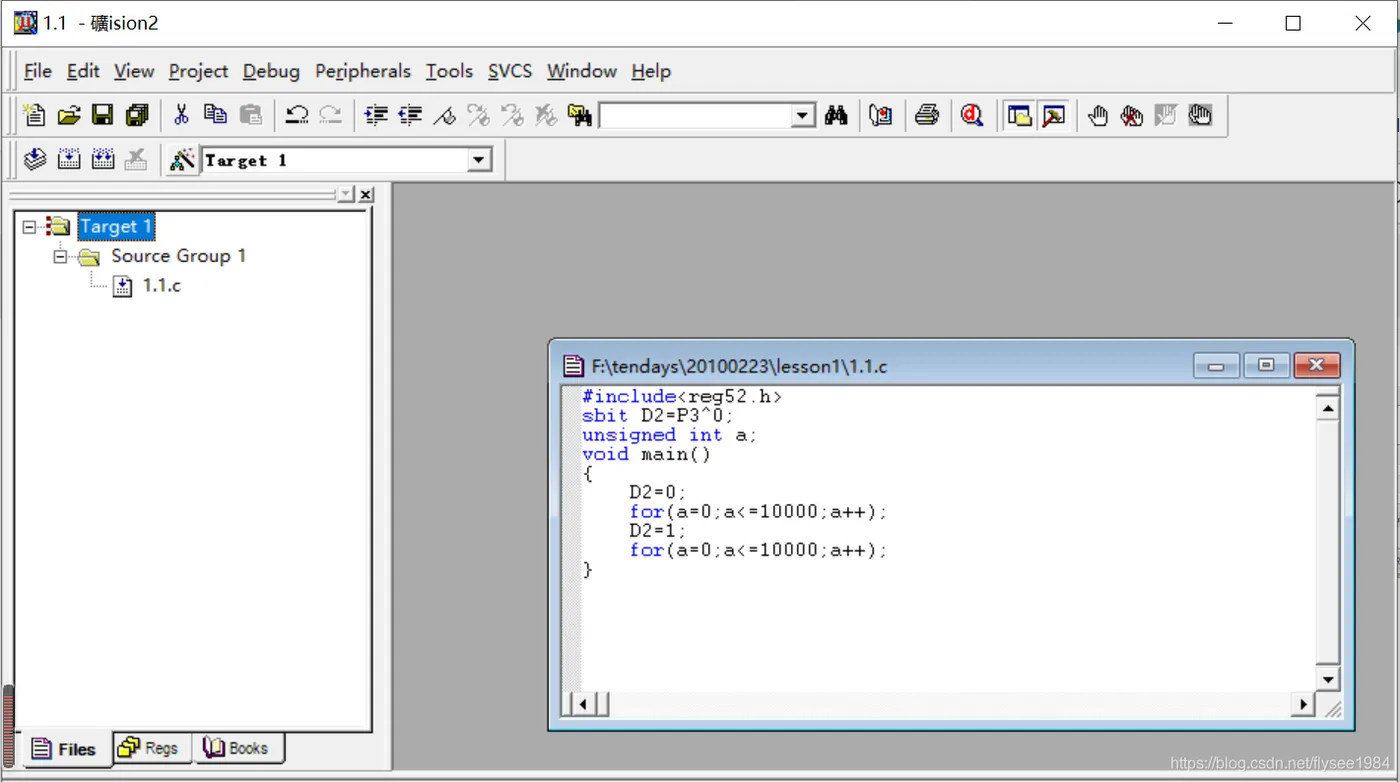Open the Help menu
Screen dimensions: 1400x782
(x=651, y=71)
